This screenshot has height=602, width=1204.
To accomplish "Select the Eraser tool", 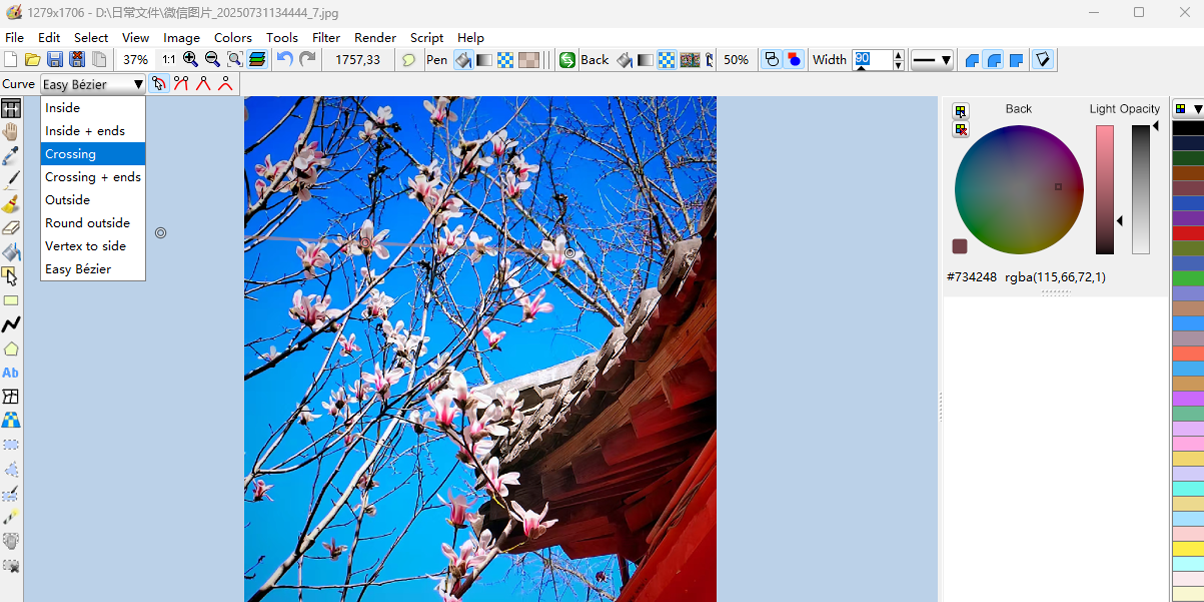I will pyautogui.click(x=11, y=228).
